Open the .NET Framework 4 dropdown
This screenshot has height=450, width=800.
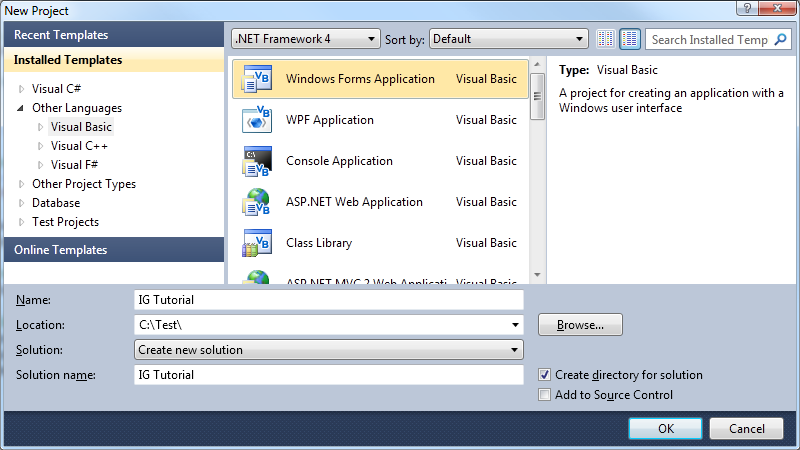point(306,39)
